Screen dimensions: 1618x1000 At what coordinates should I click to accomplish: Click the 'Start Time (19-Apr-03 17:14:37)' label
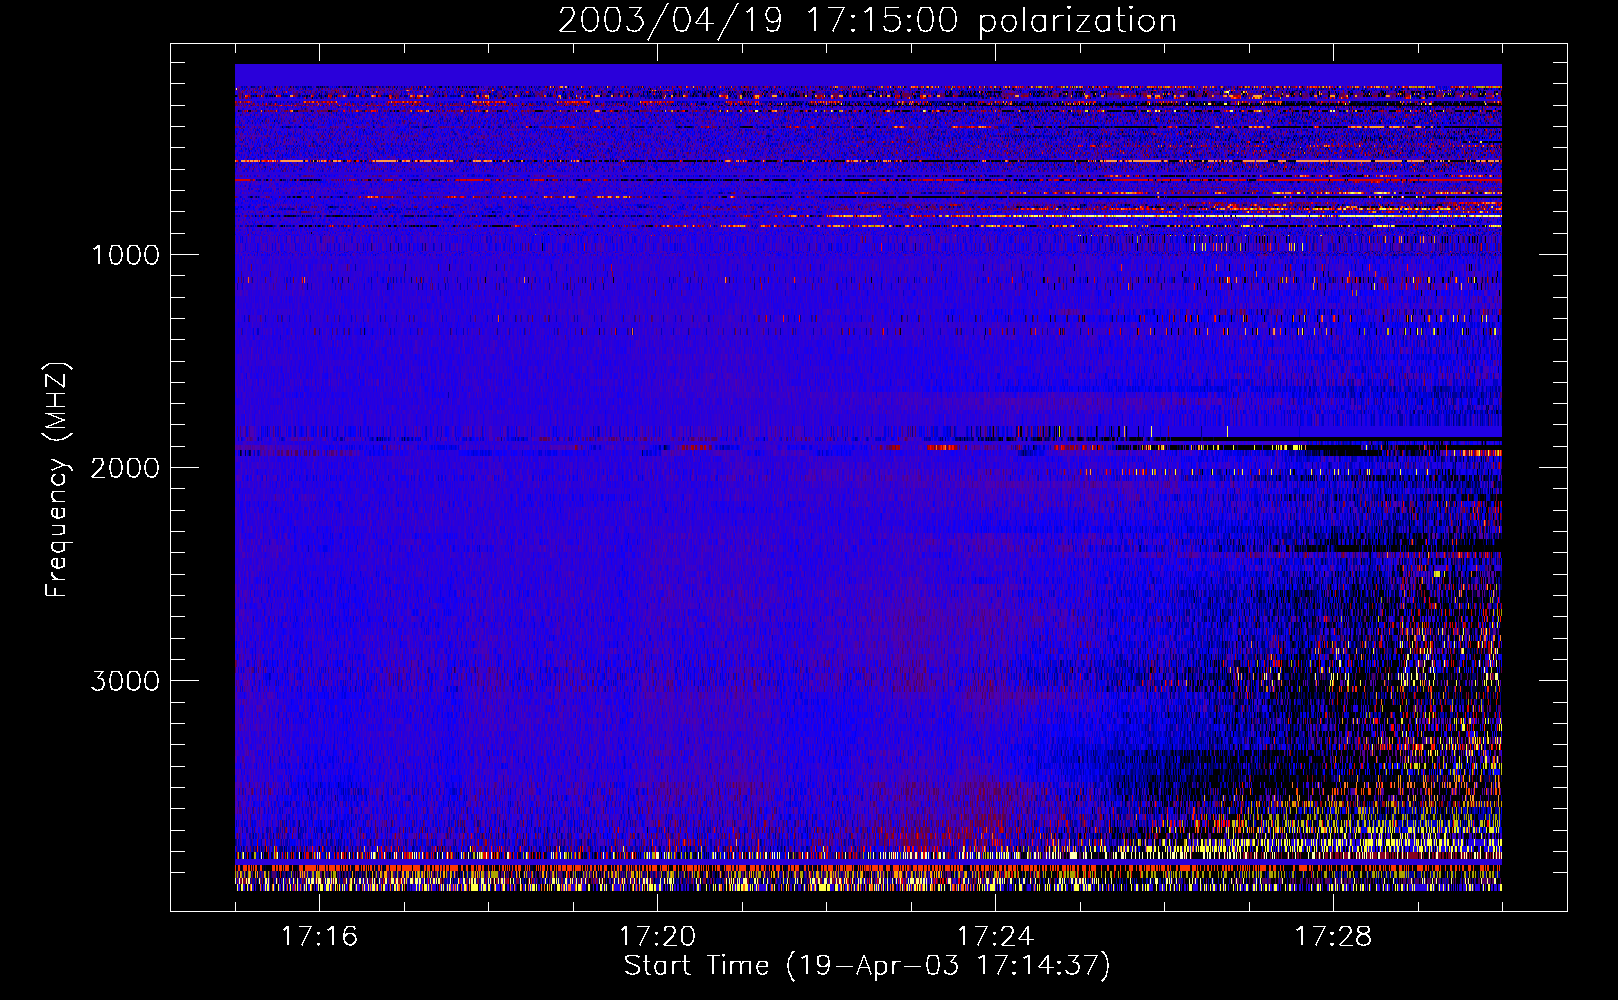[x=867, y=966]
